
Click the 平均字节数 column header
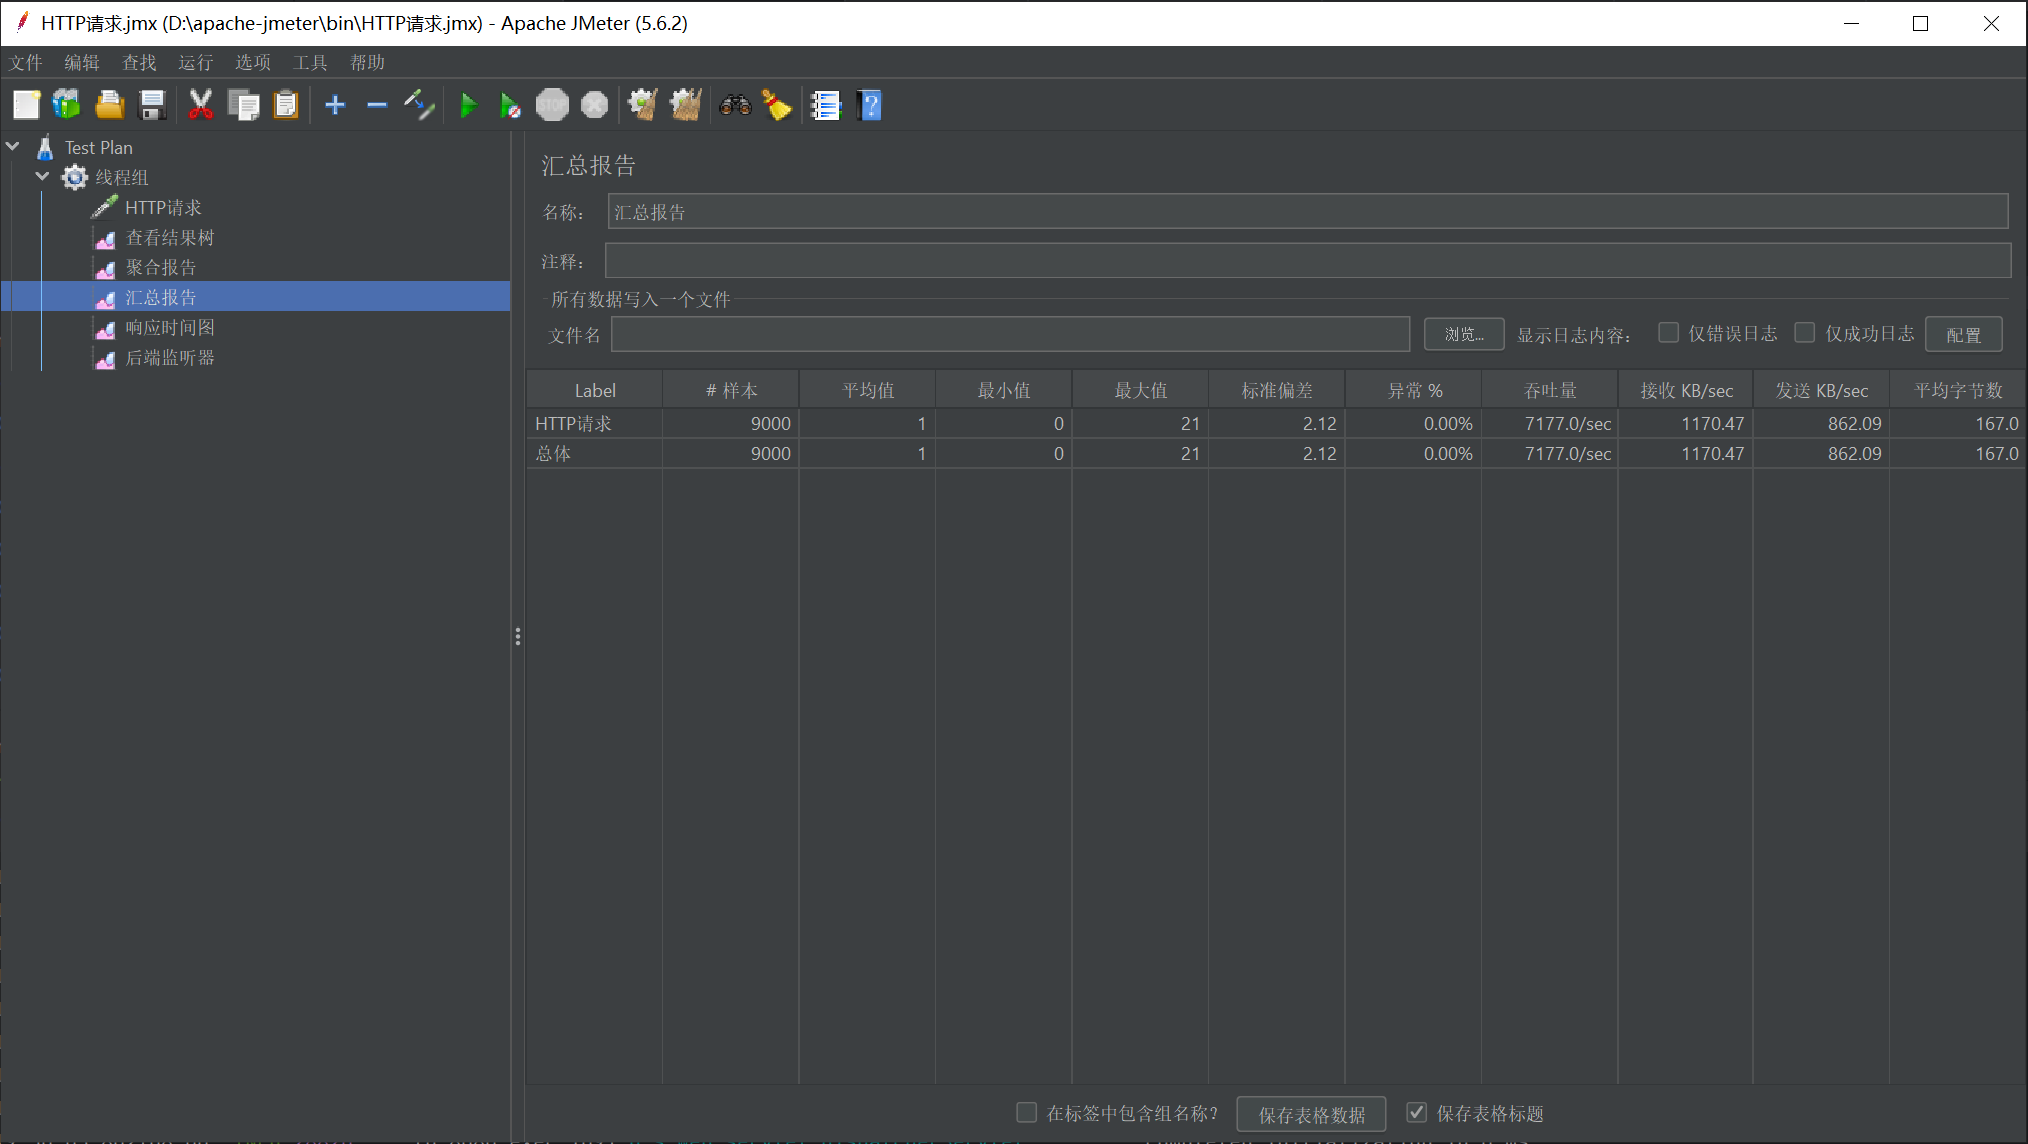click(1958, 390)
